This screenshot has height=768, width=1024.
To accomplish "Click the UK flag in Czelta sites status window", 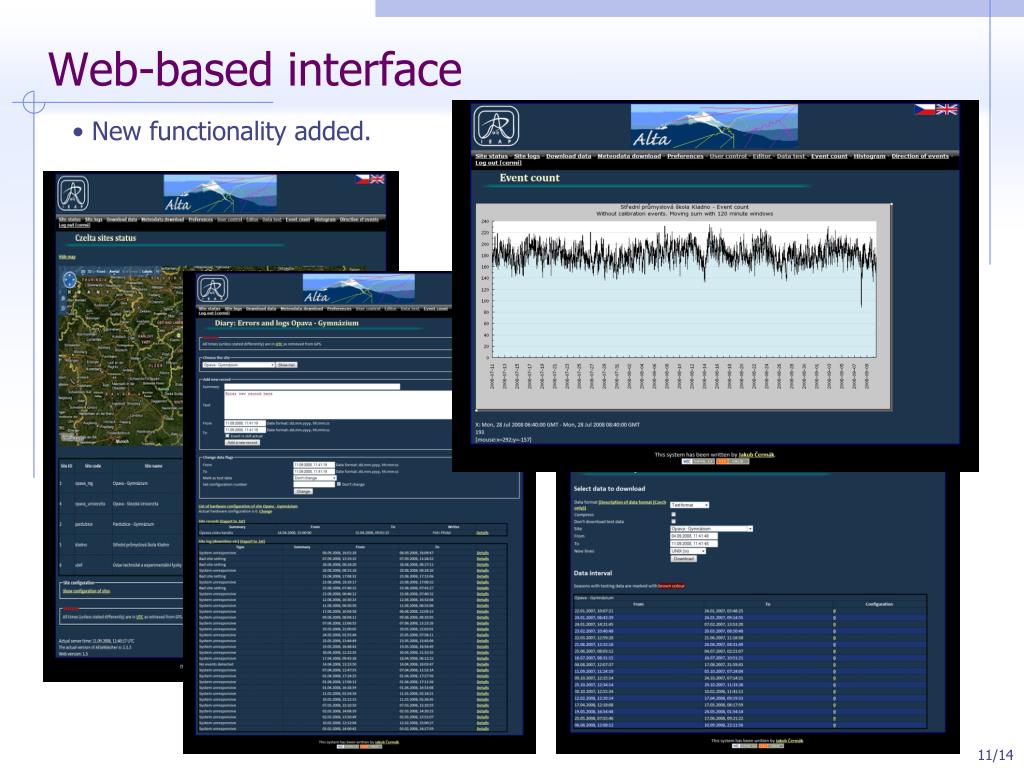I will 377,179.
